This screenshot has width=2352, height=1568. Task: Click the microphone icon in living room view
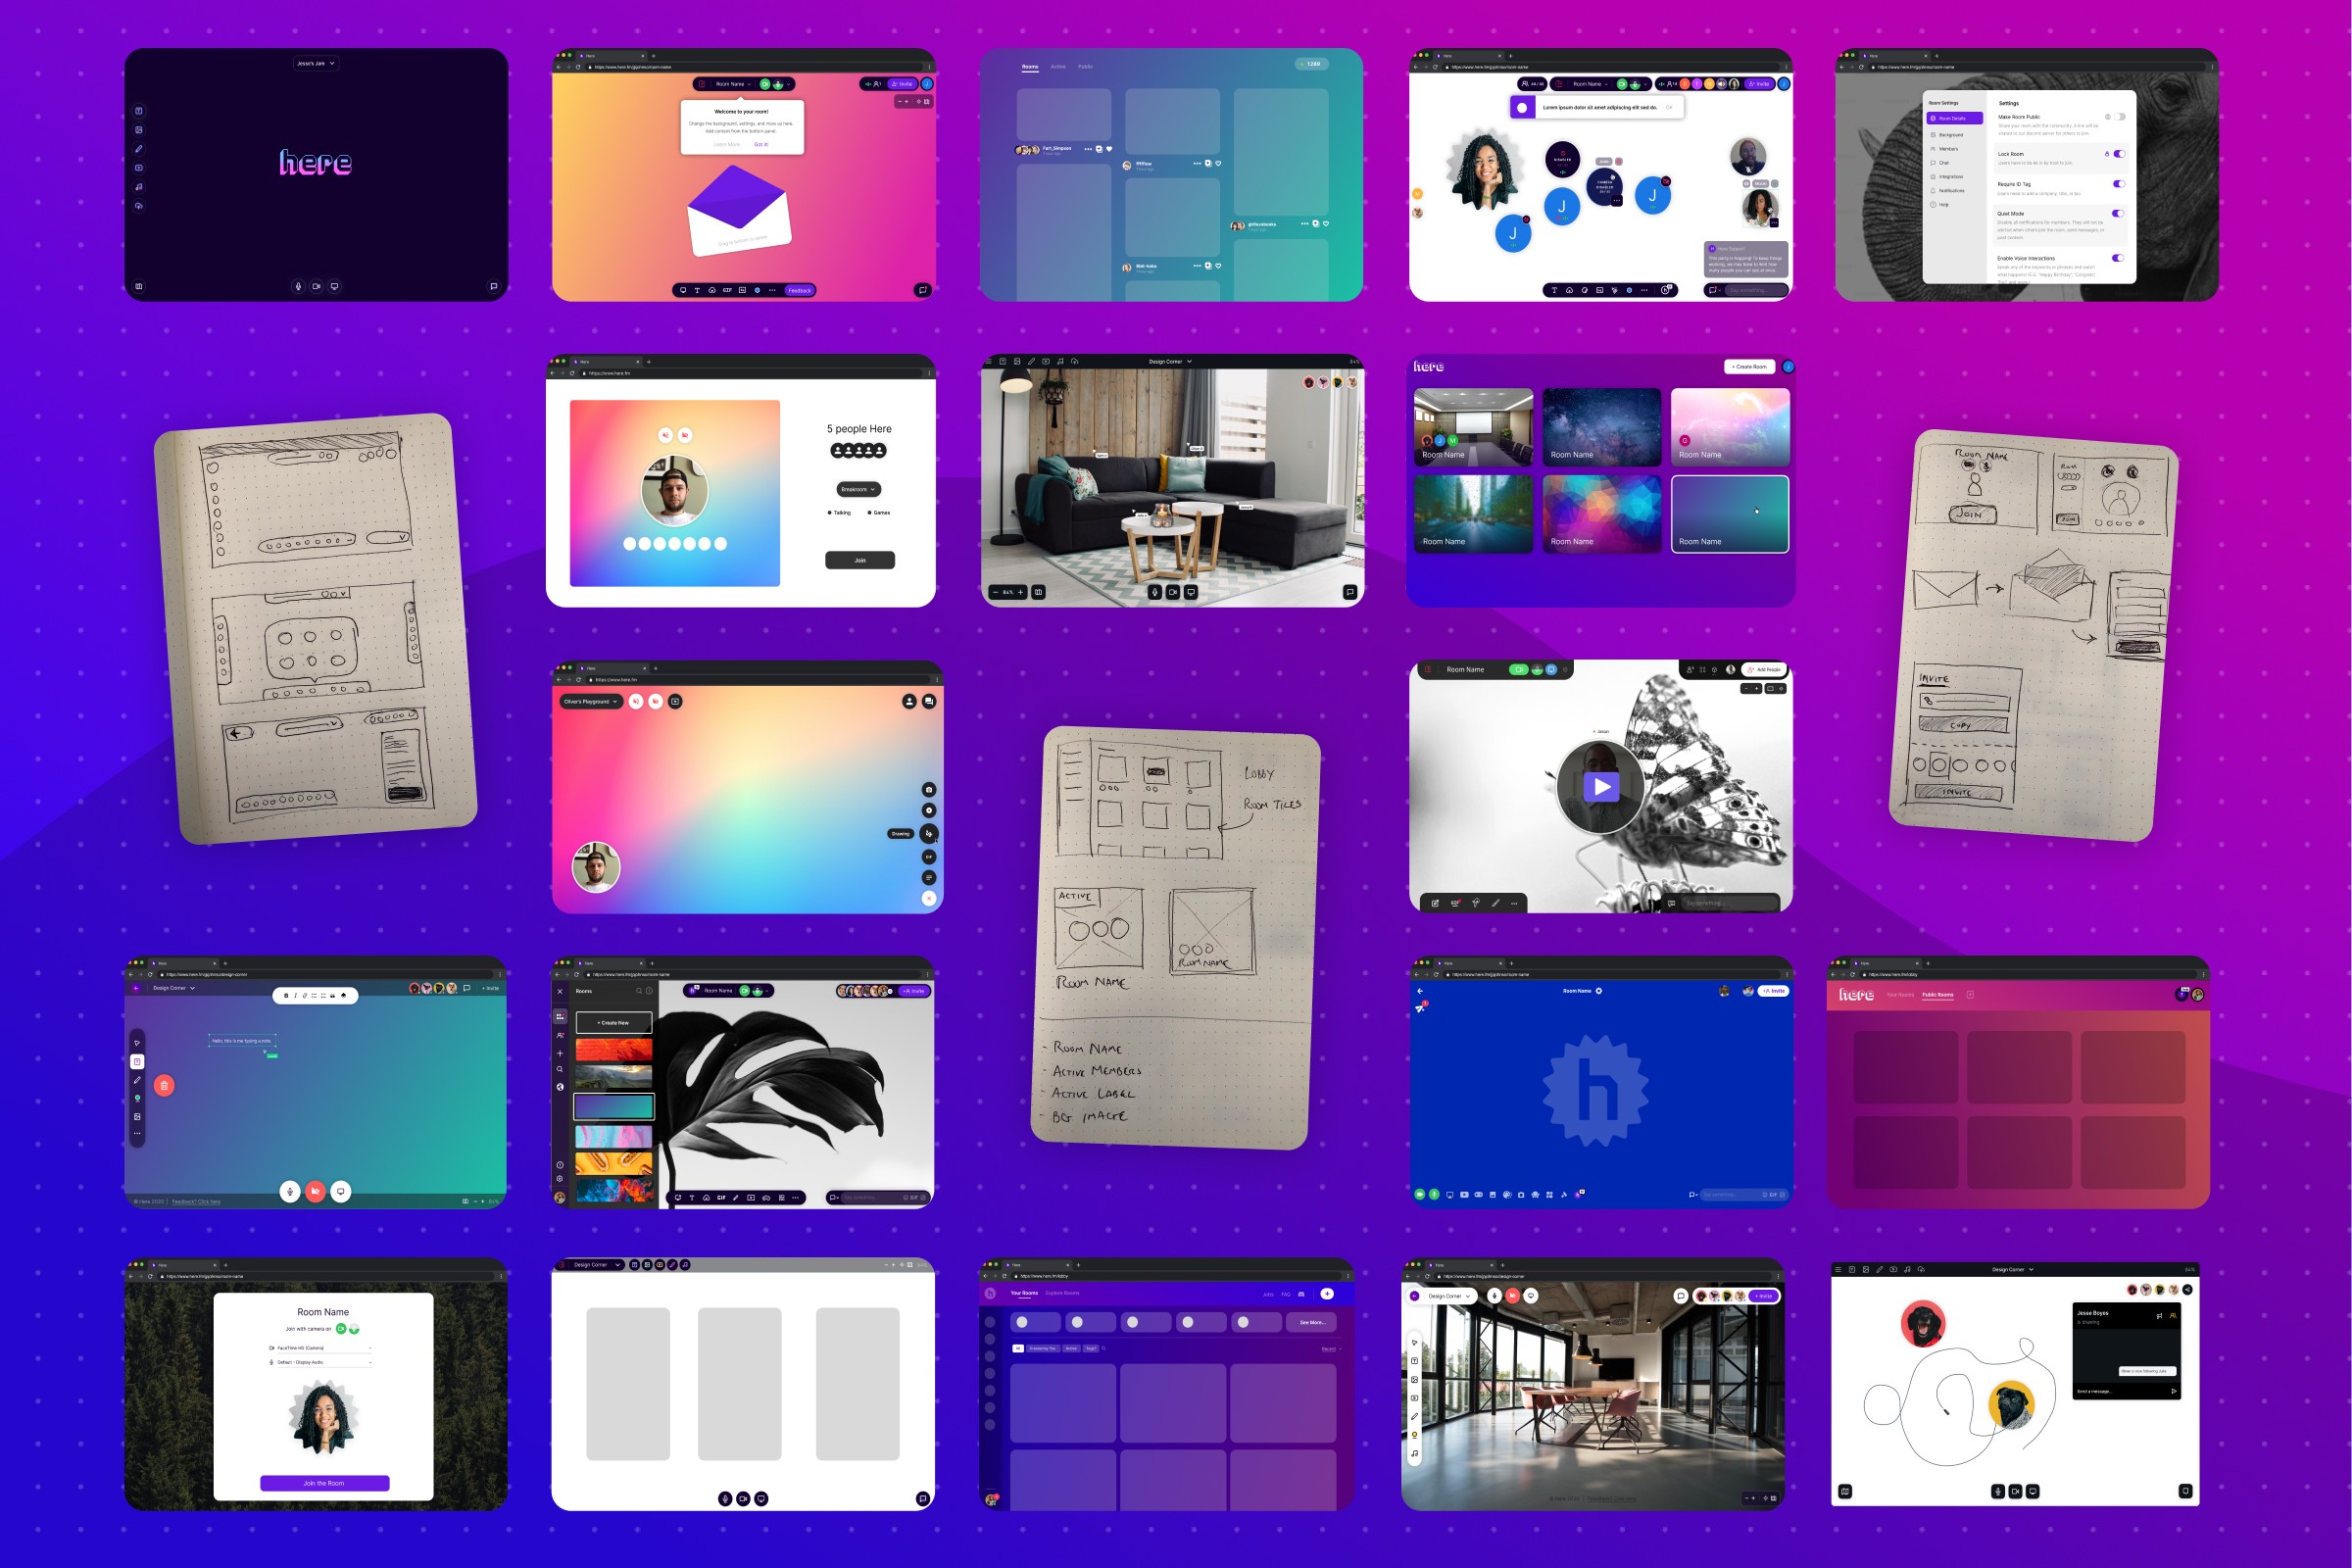coord(1154,592)
